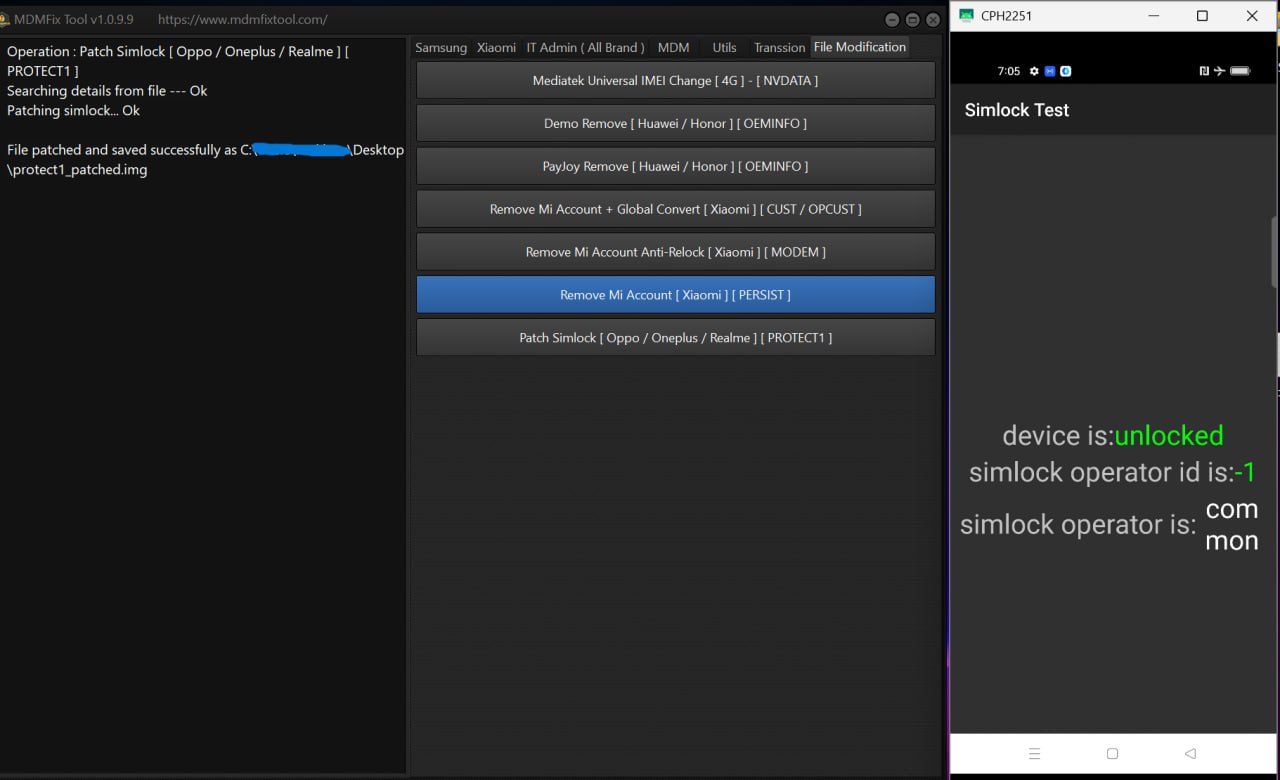The height and width of the screenshot is (780, 1280).
Task: Tap the airplane mode icon in status bar
Action: point(1219,71)
